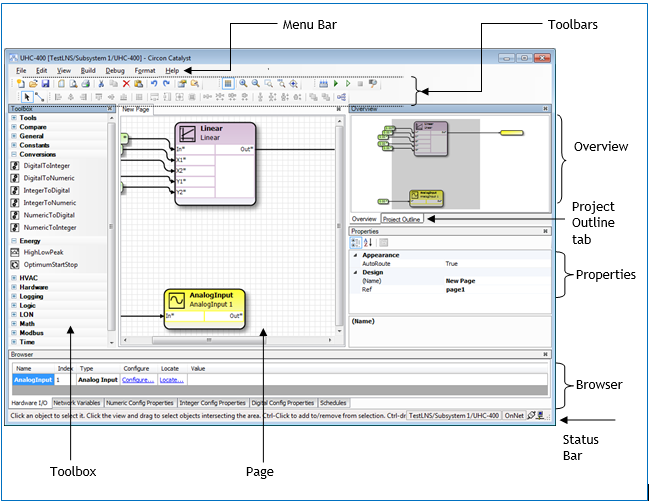Create a new file with the New toolbar icon
649x503 pixels.
[x=21, y=84]
